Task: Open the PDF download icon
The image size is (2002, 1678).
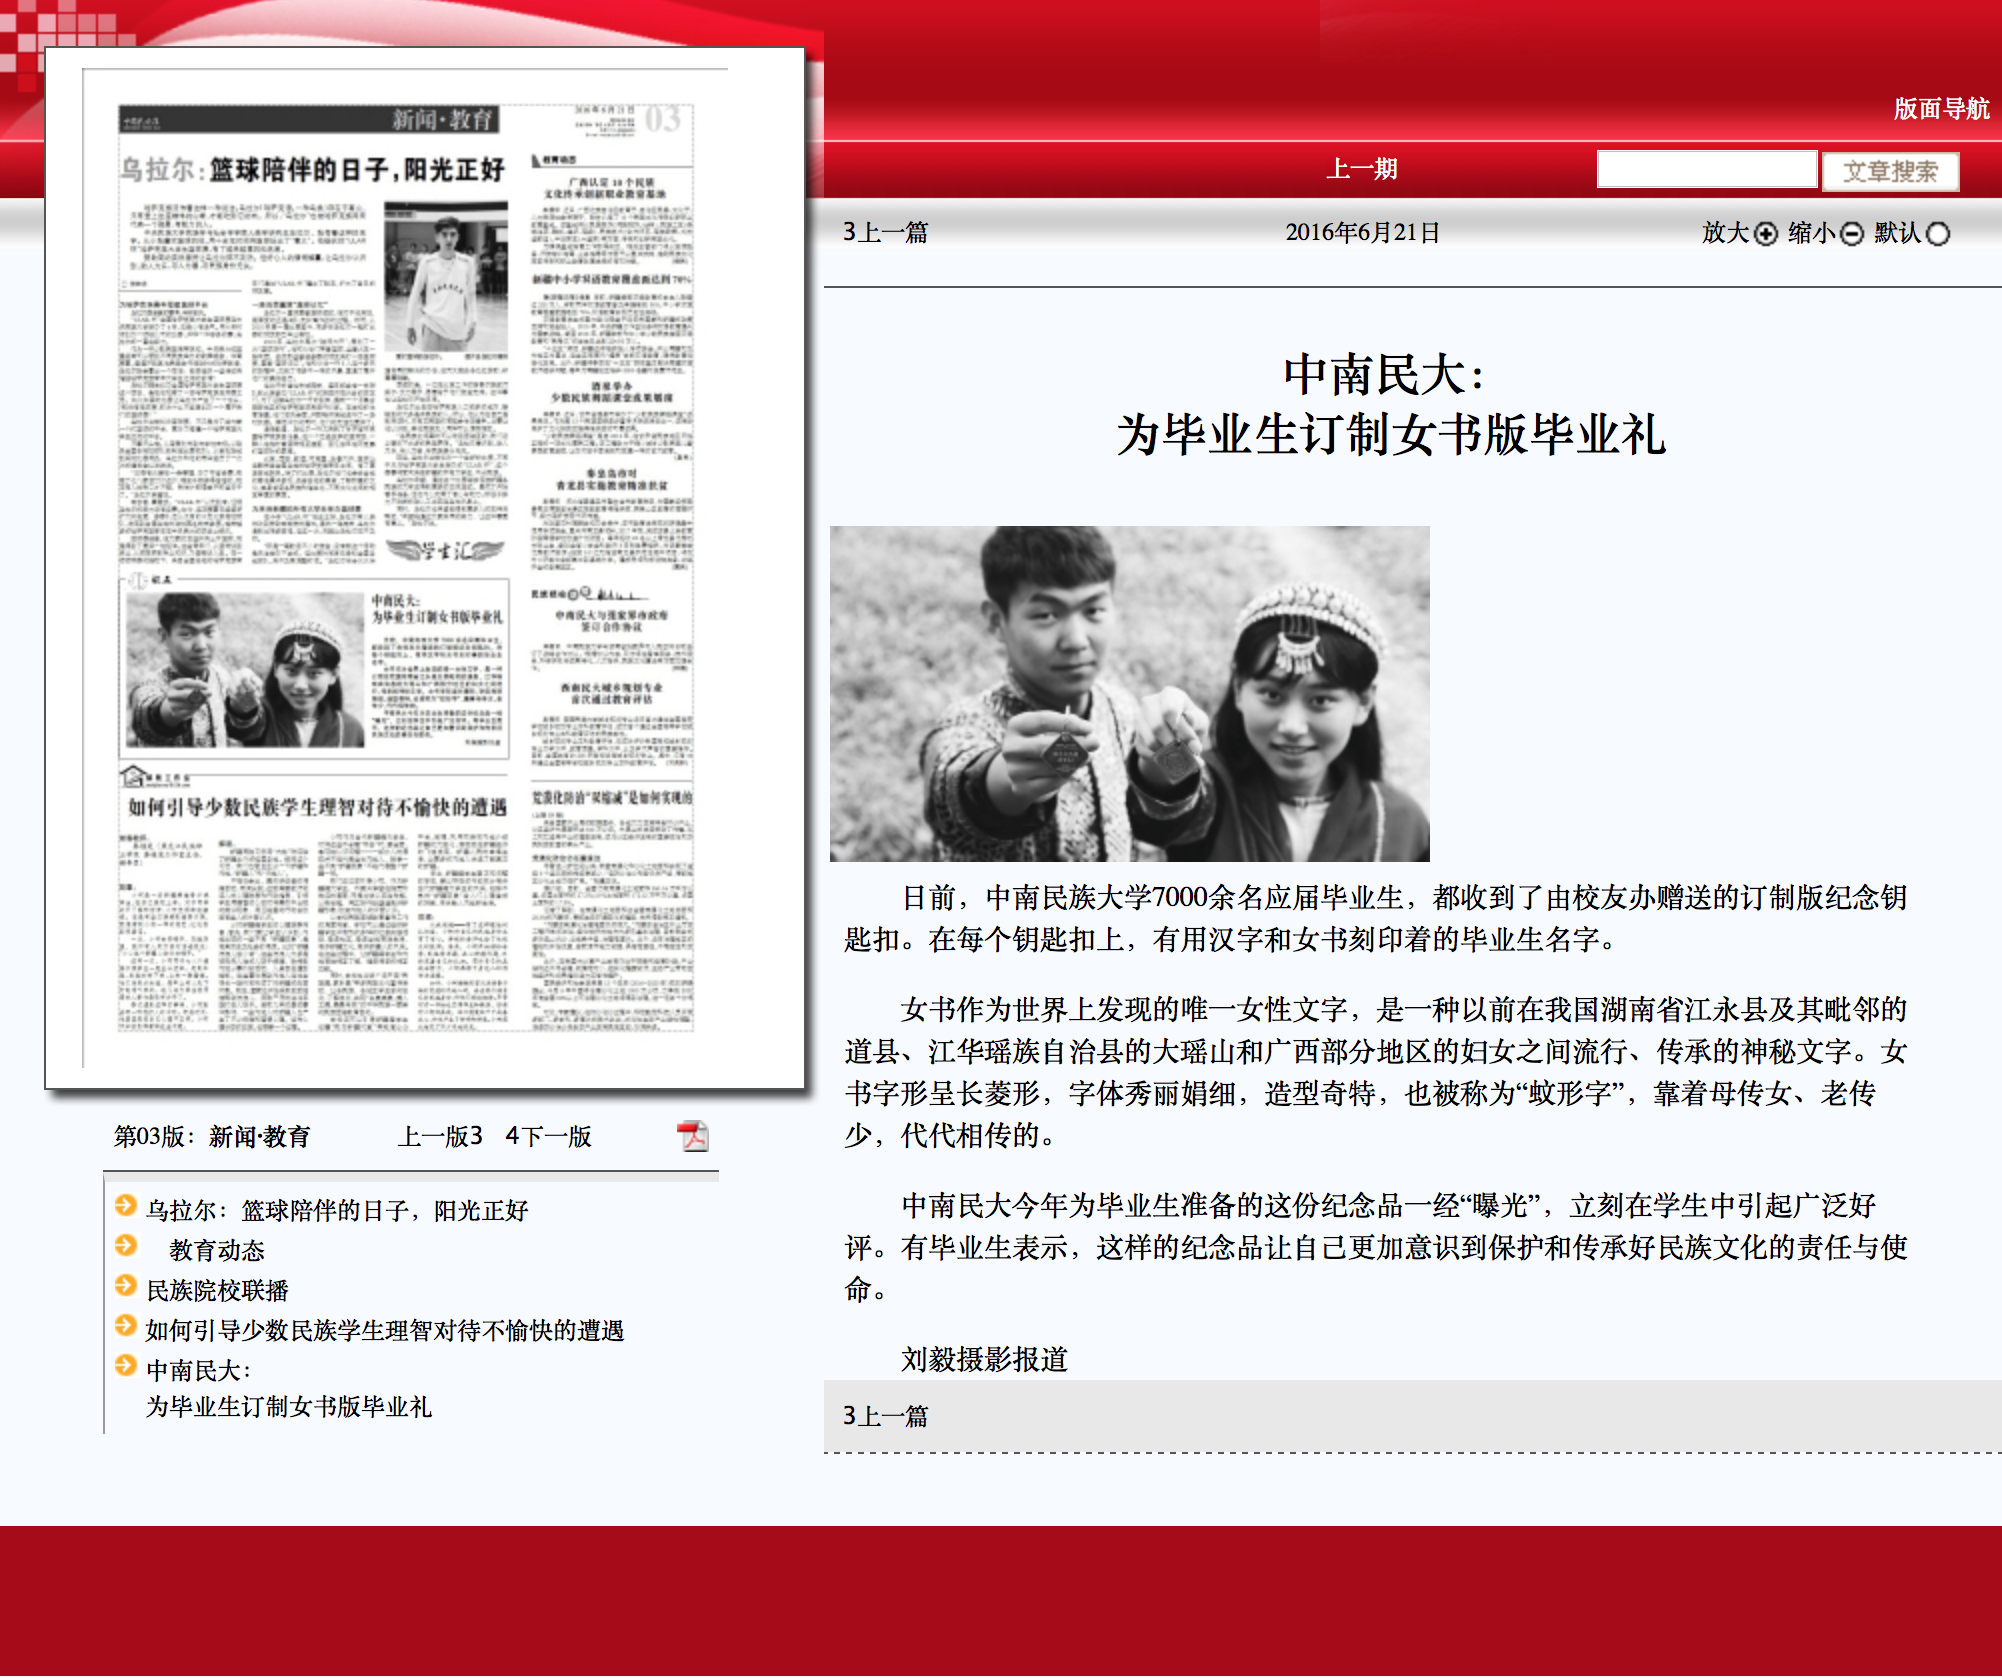Action: point(692,1136)
